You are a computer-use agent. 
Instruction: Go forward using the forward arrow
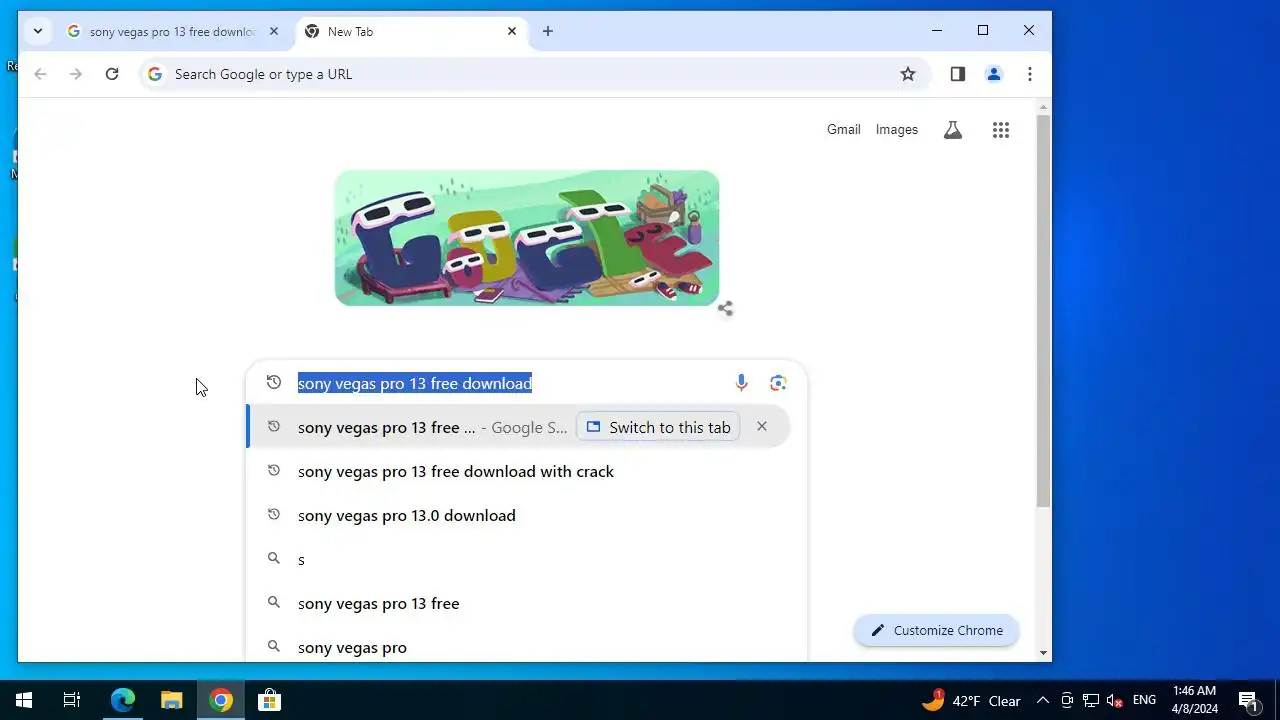(76, 74)
